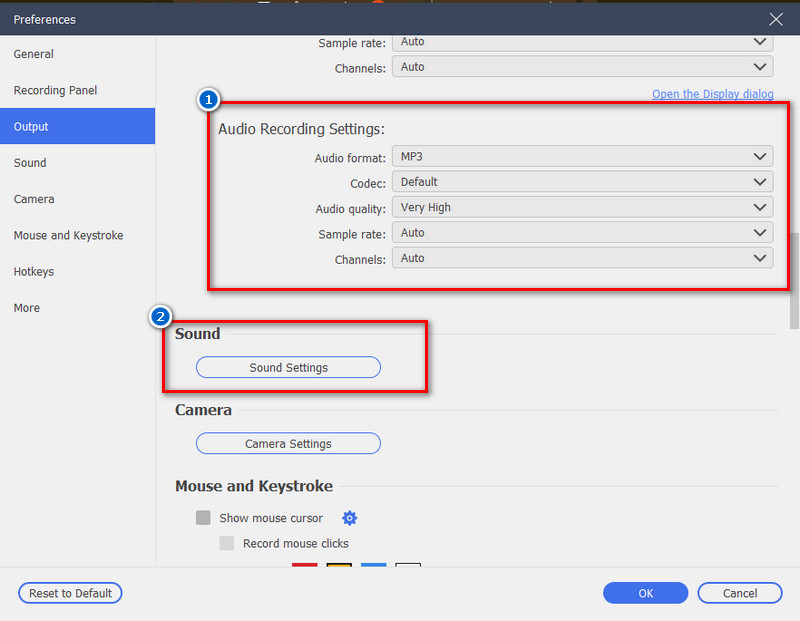Expand the Codec Default dropdown
Image resolution: width=800 pixels, height=621 pixels.
click(x=582, y=182)
